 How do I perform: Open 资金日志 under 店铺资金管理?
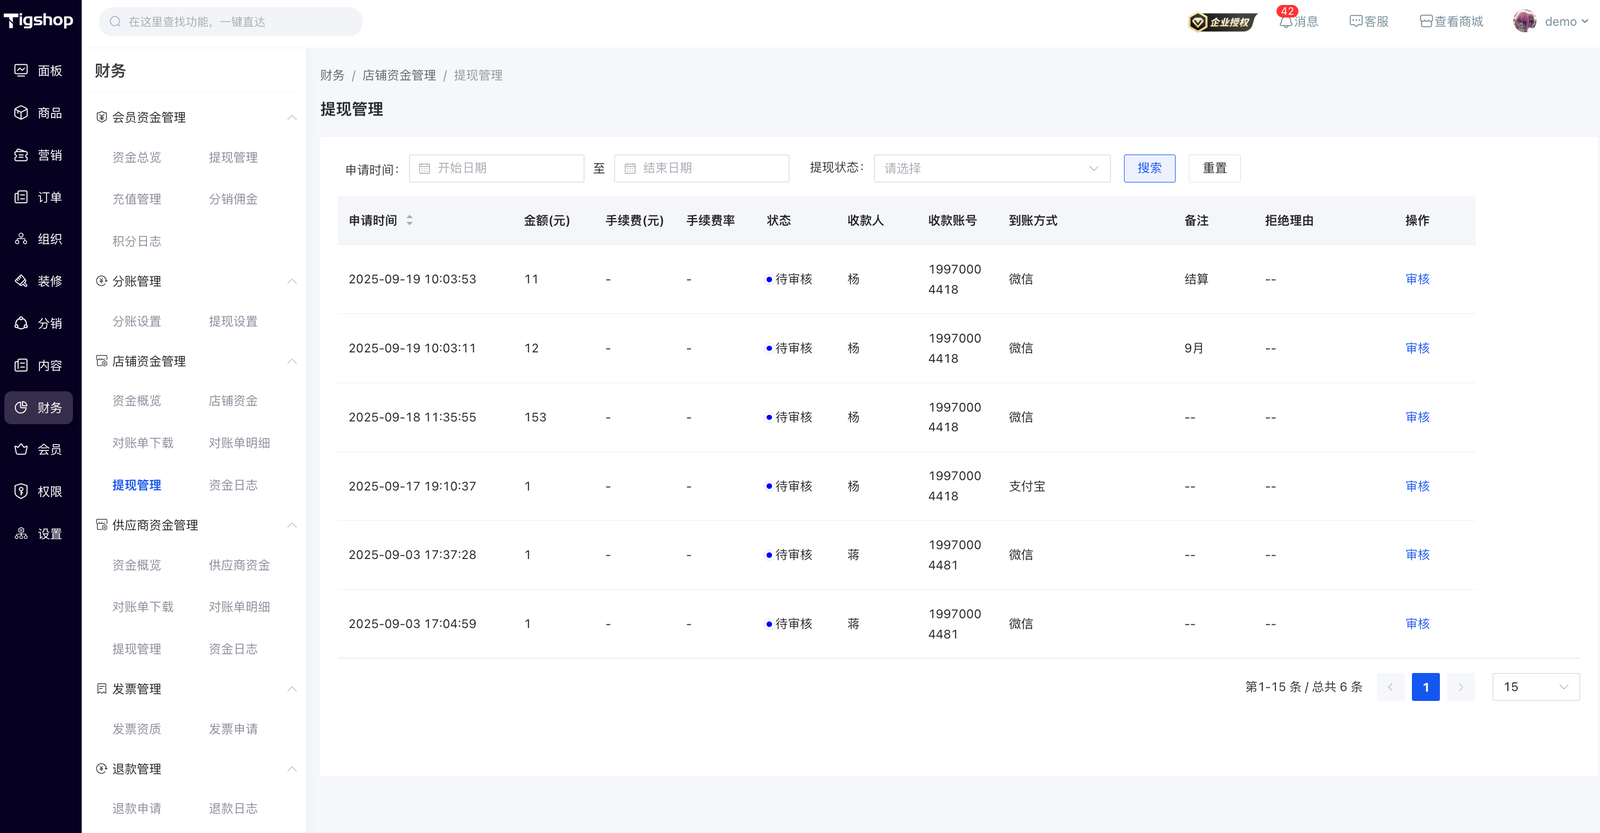pos(233,485)
